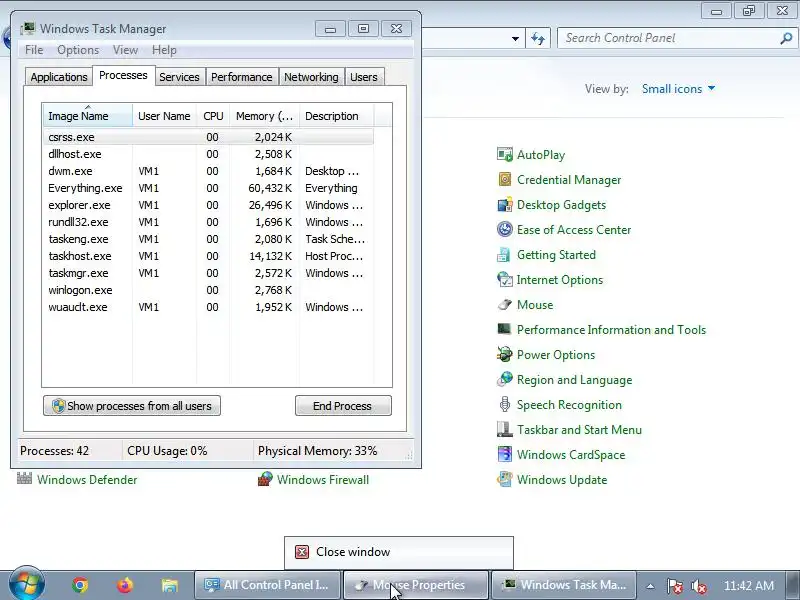This screenshot has height=600, width=800.
Task: Switch to the Applications tab
Action: pos(59,77)
